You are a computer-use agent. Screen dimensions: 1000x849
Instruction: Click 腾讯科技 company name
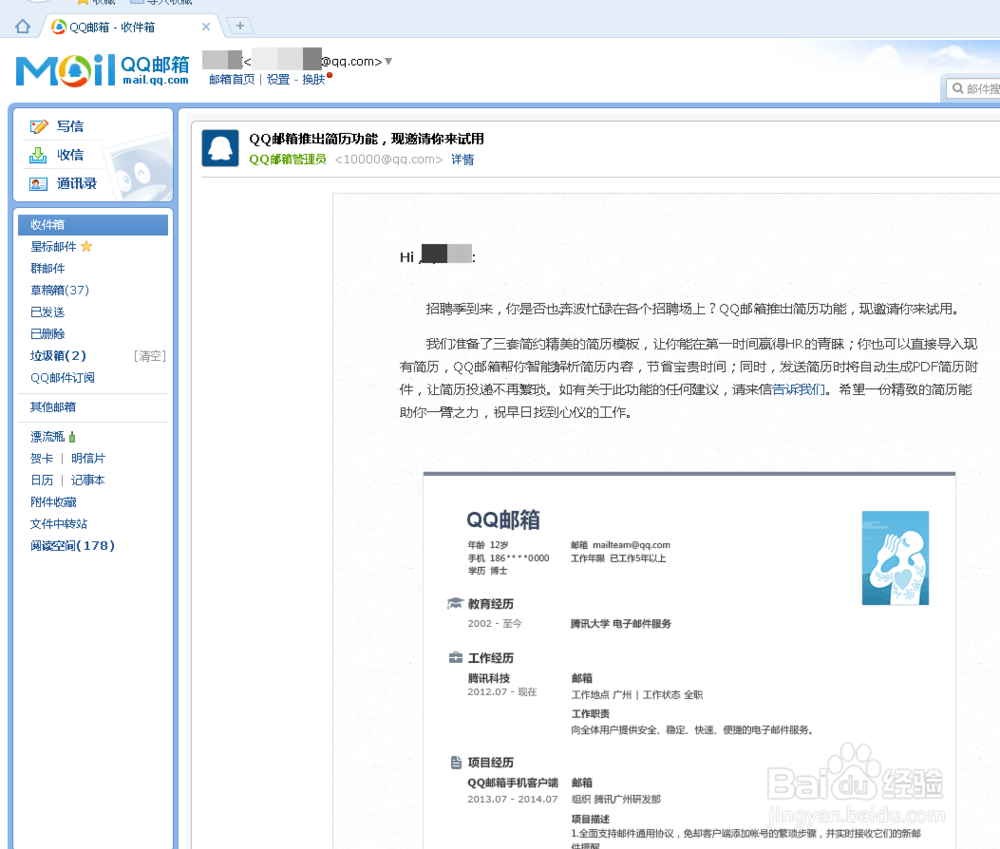489,678
